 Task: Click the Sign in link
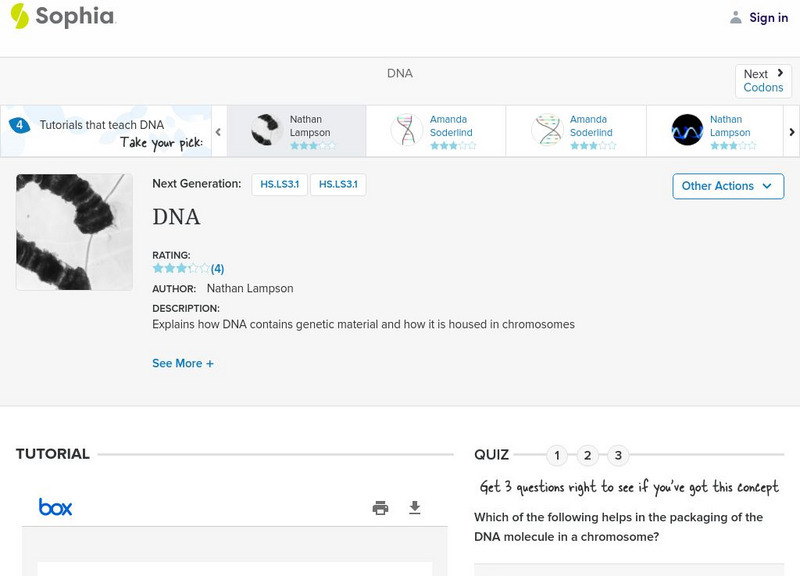[769, 17]
